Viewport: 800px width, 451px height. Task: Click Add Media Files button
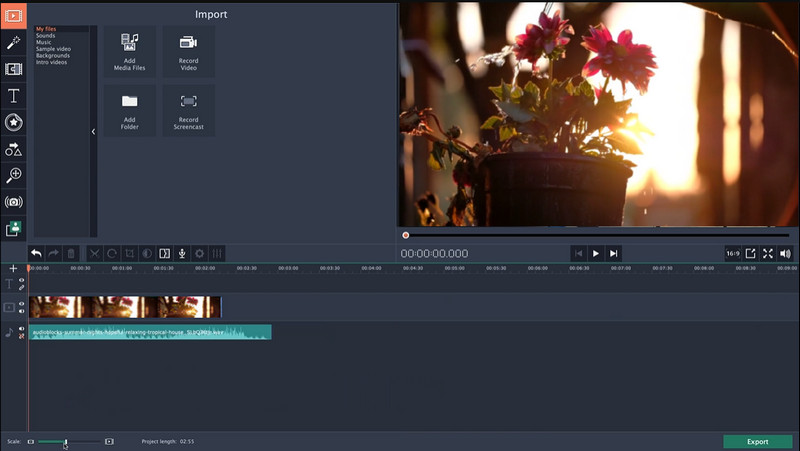(x=130, y=52)
